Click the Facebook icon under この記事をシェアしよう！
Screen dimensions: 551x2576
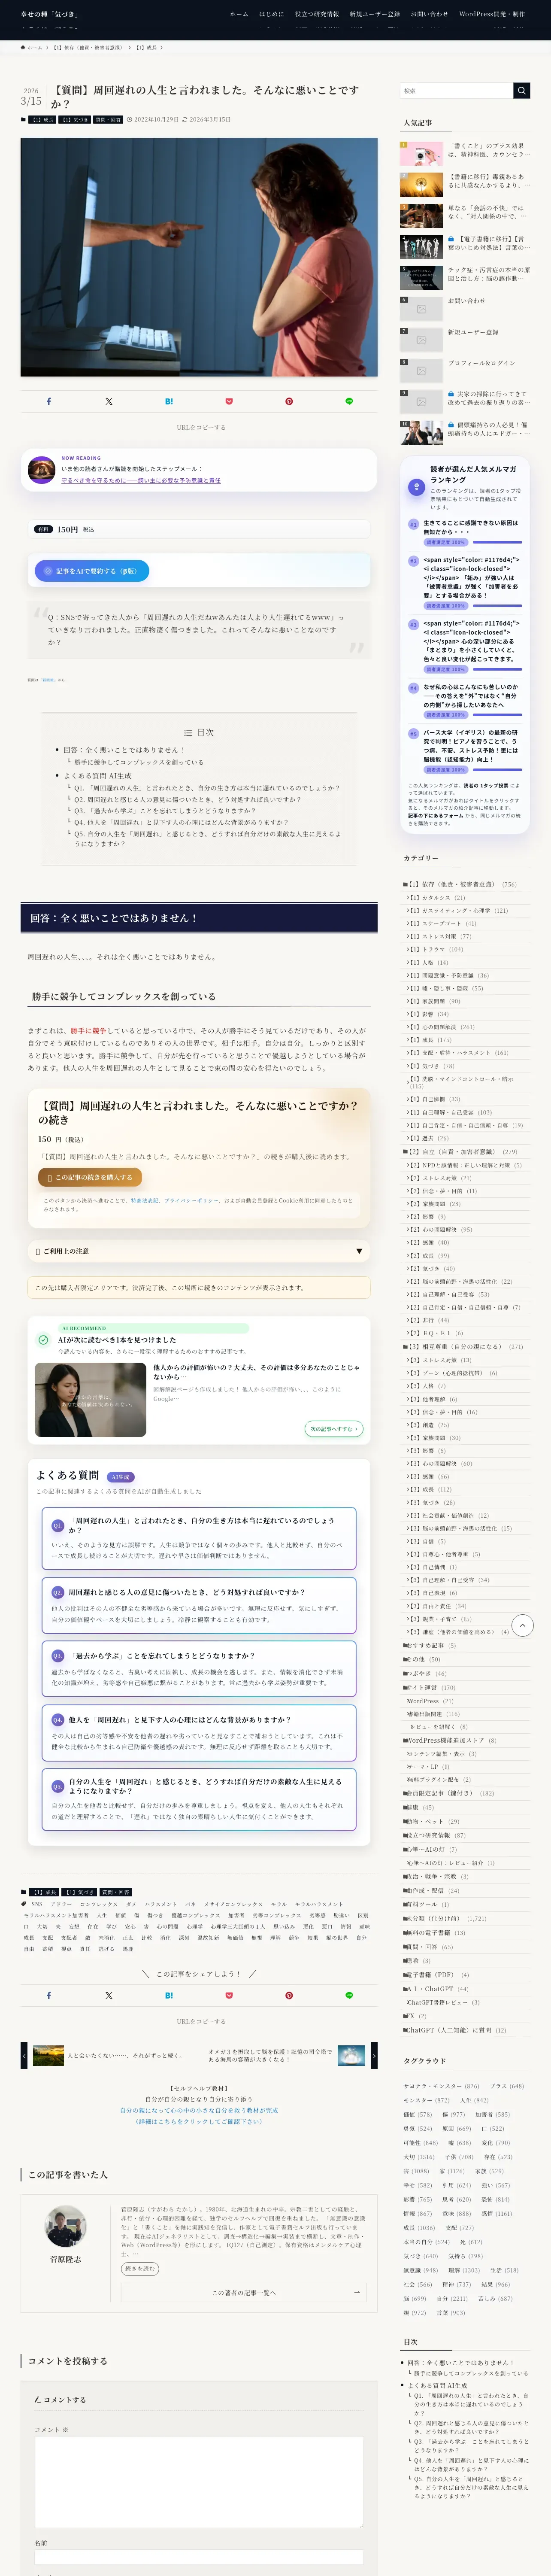click(49, 1995)
